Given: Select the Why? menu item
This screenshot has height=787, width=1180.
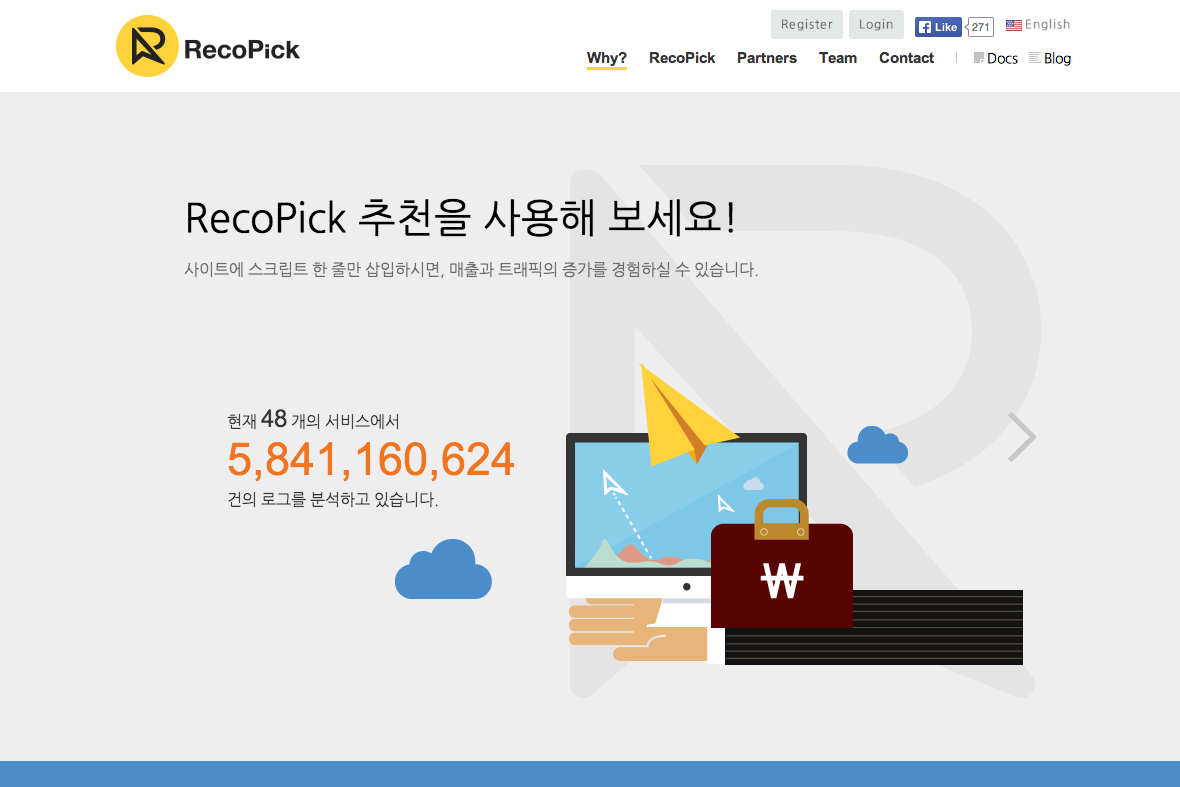Looking at the screenshot, I should pyautogui.click(x=607, y=58).
